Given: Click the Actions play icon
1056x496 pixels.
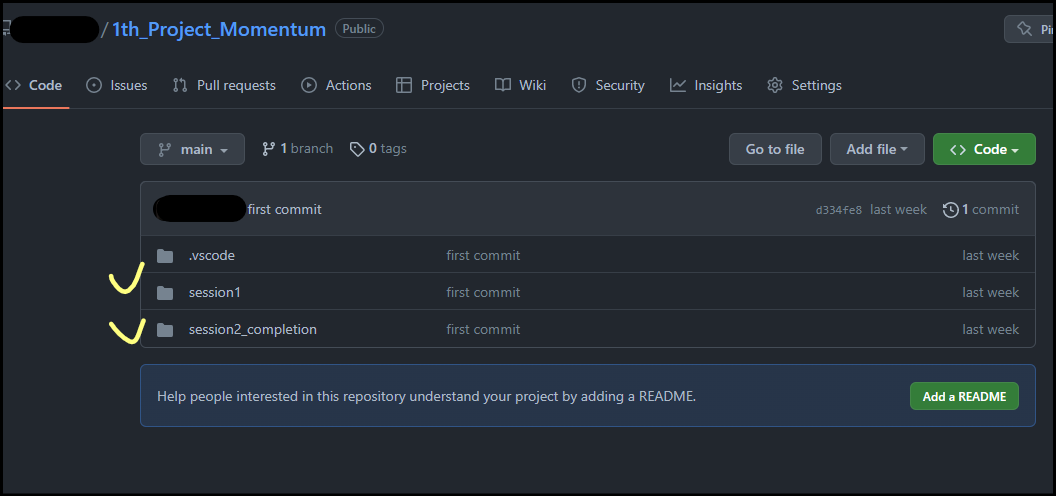Looking at the screenshot, I should [308, 86].
